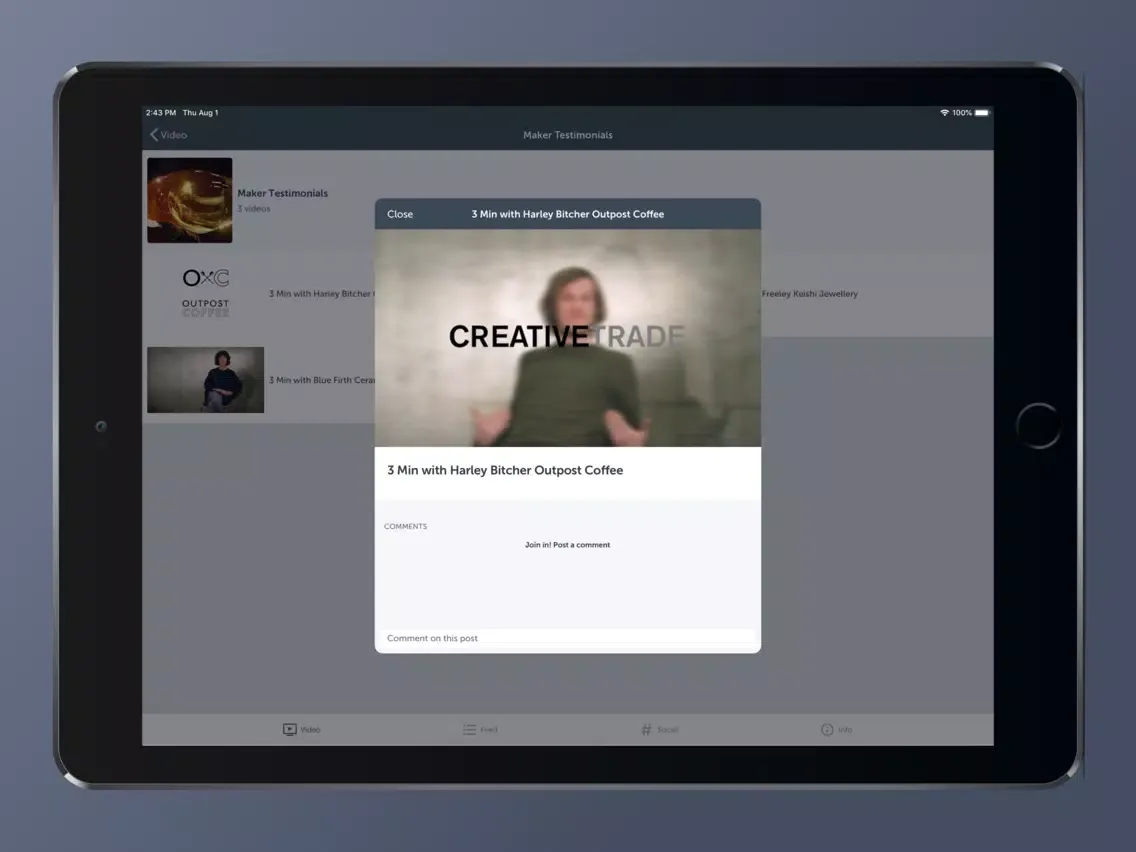Focus the 'Comment on this post' field
Viewport: 1136px width, 852px height.
pos(567,638)
